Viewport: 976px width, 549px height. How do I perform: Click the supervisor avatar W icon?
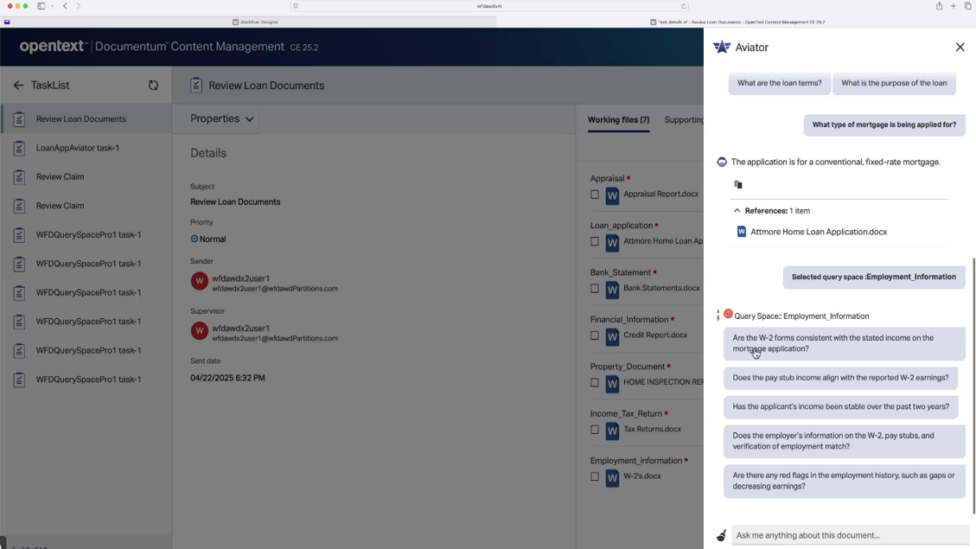coord(199,331)
